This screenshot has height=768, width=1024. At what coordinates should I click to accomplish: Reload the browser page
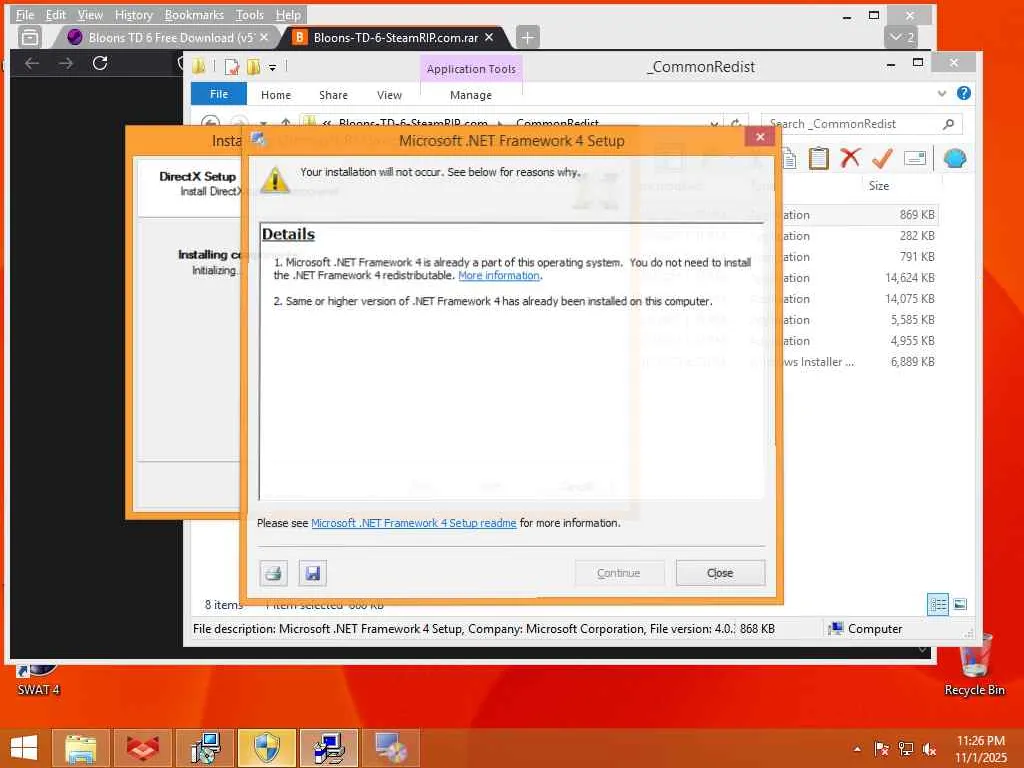coord(100,63)
